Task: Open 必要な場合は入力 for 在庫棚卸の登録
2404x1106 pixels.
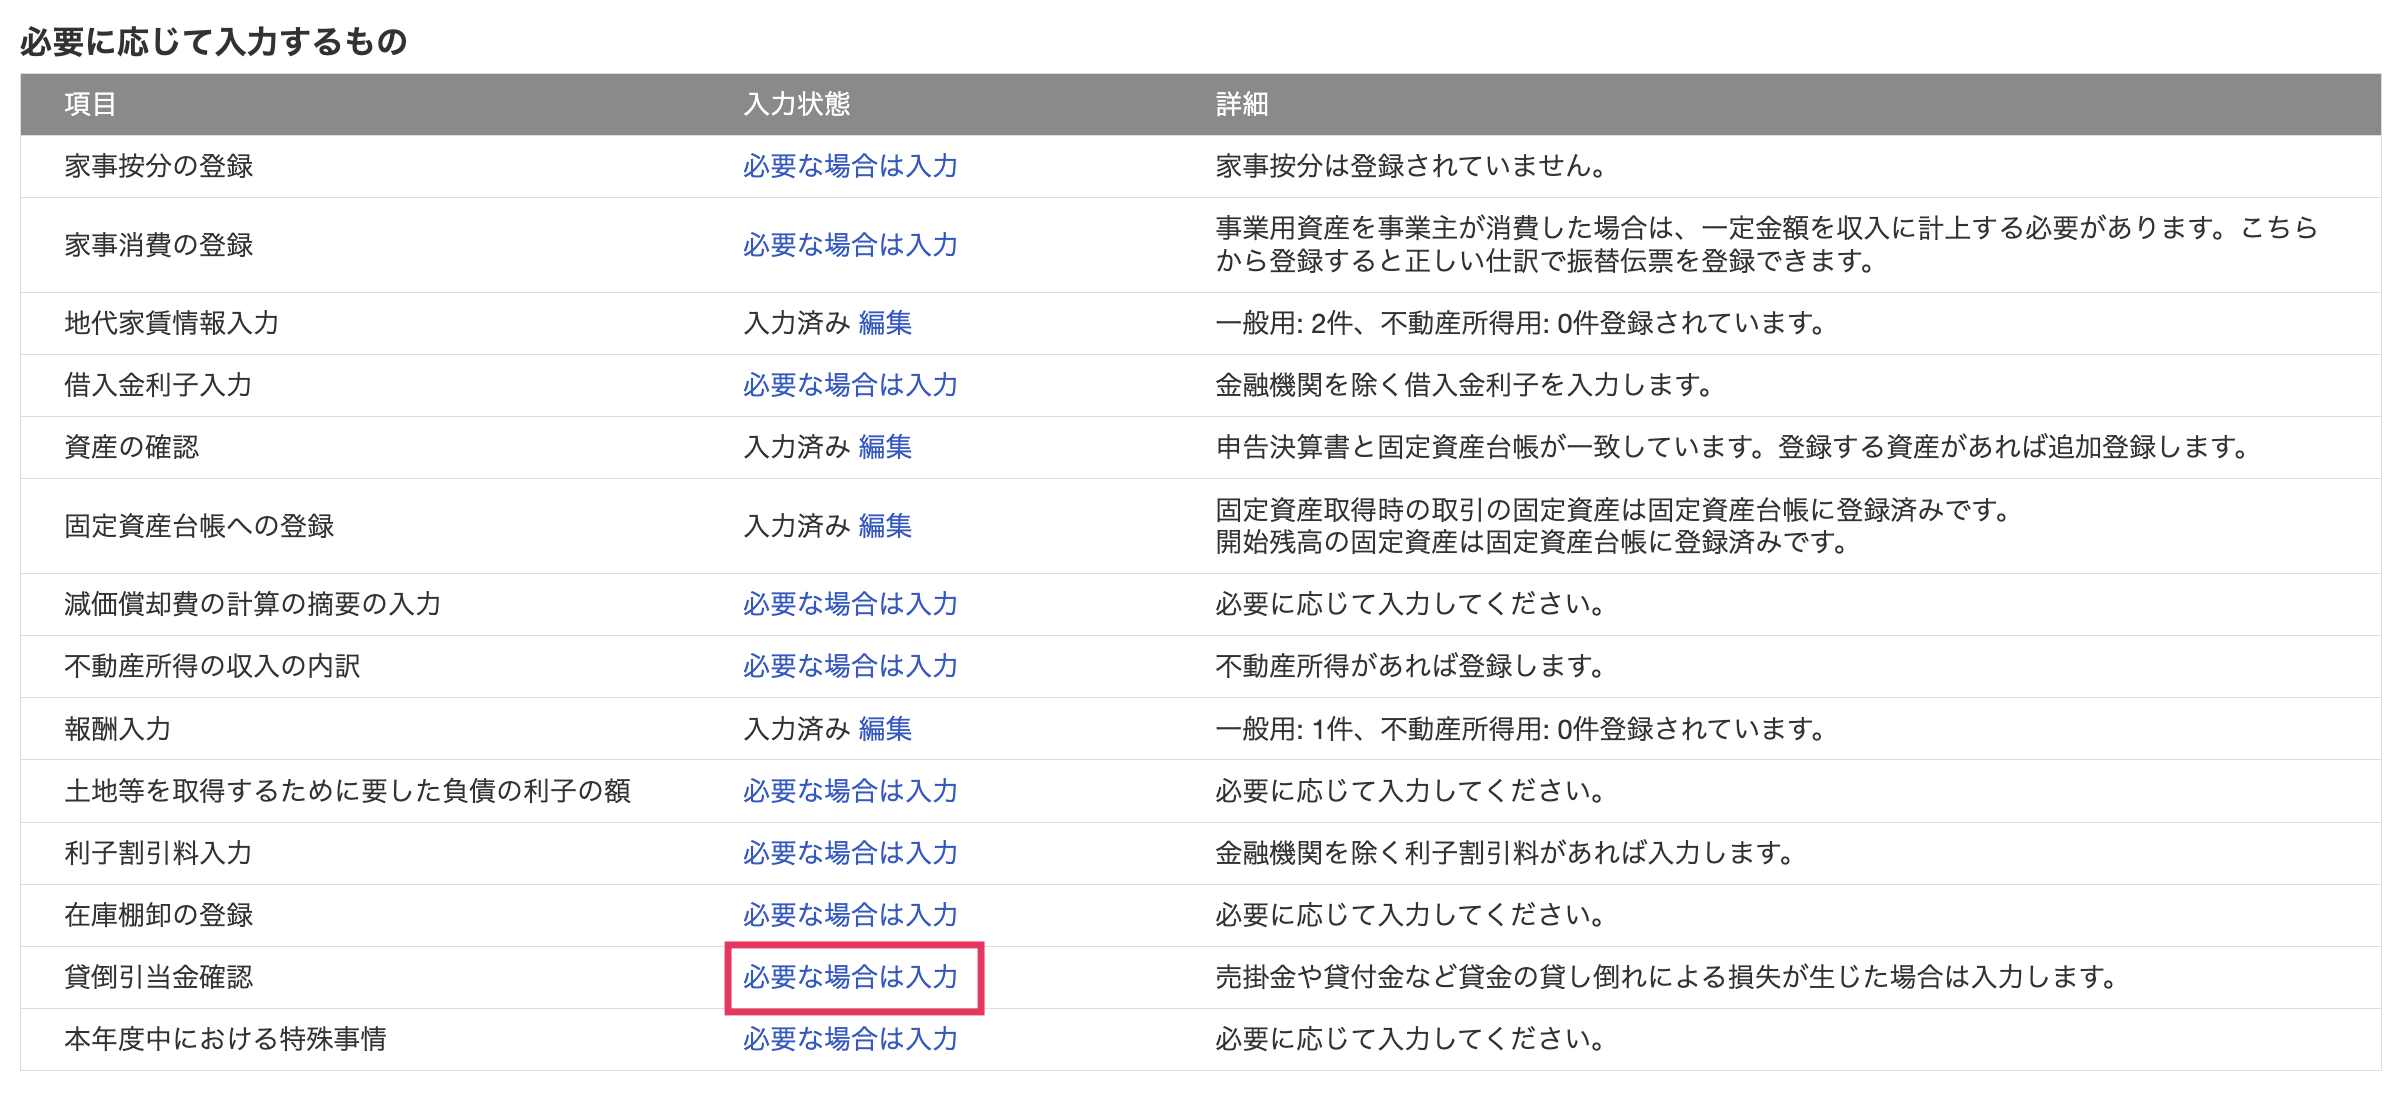Action: point(850,915)
